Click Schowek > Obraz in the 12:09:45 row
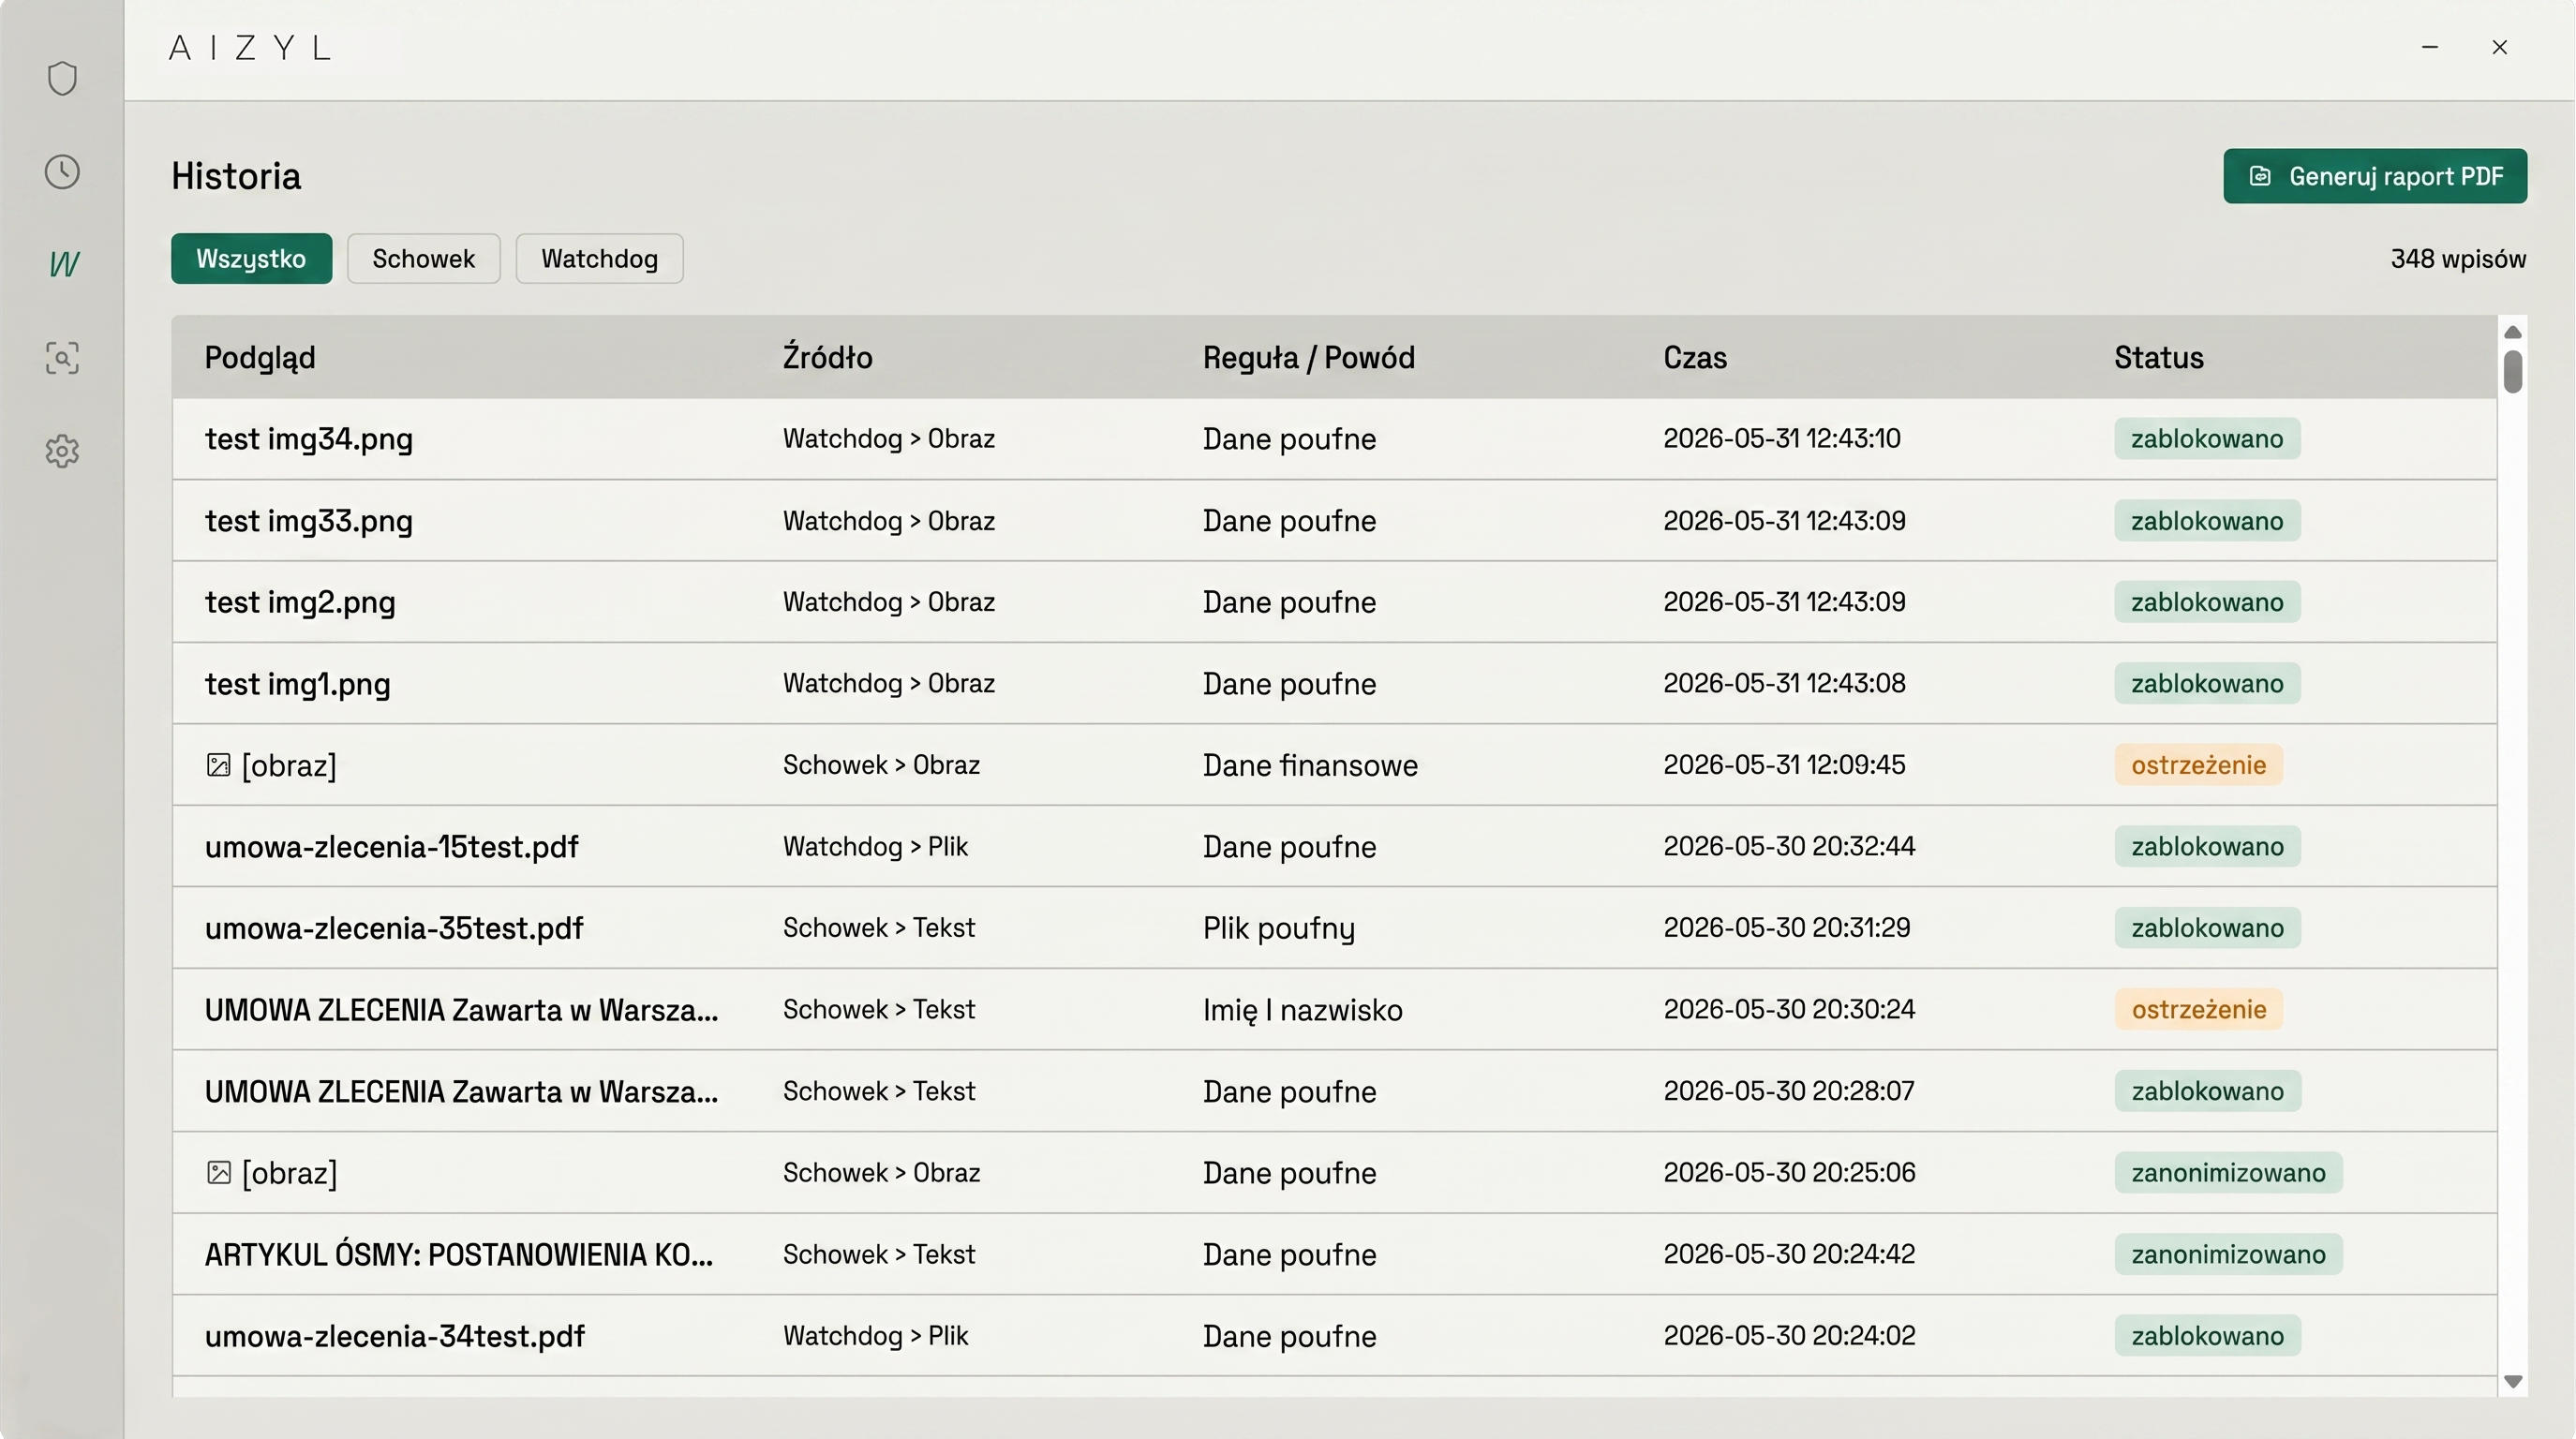 point(881,765)
